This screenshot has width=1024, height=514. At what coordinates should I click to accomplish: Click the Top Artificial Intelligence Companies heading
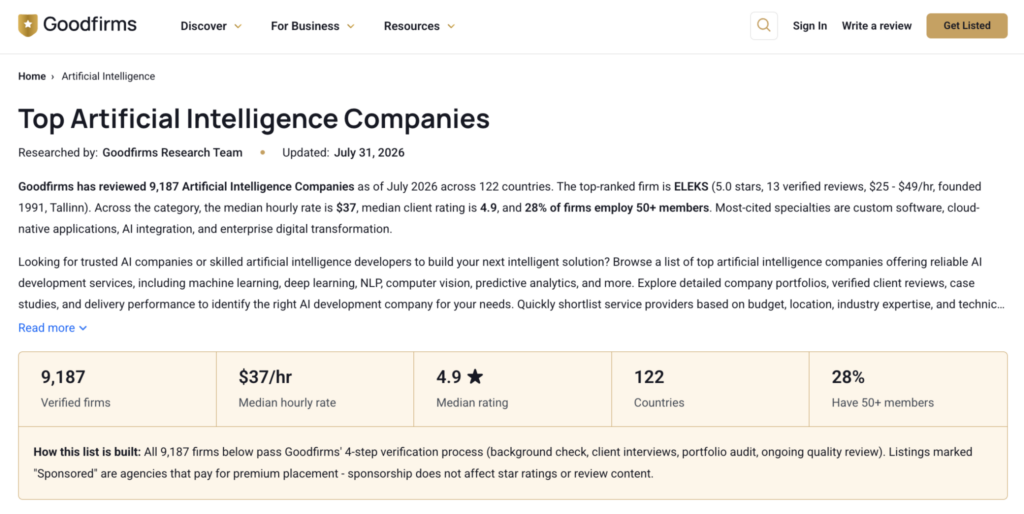[254, 119]
